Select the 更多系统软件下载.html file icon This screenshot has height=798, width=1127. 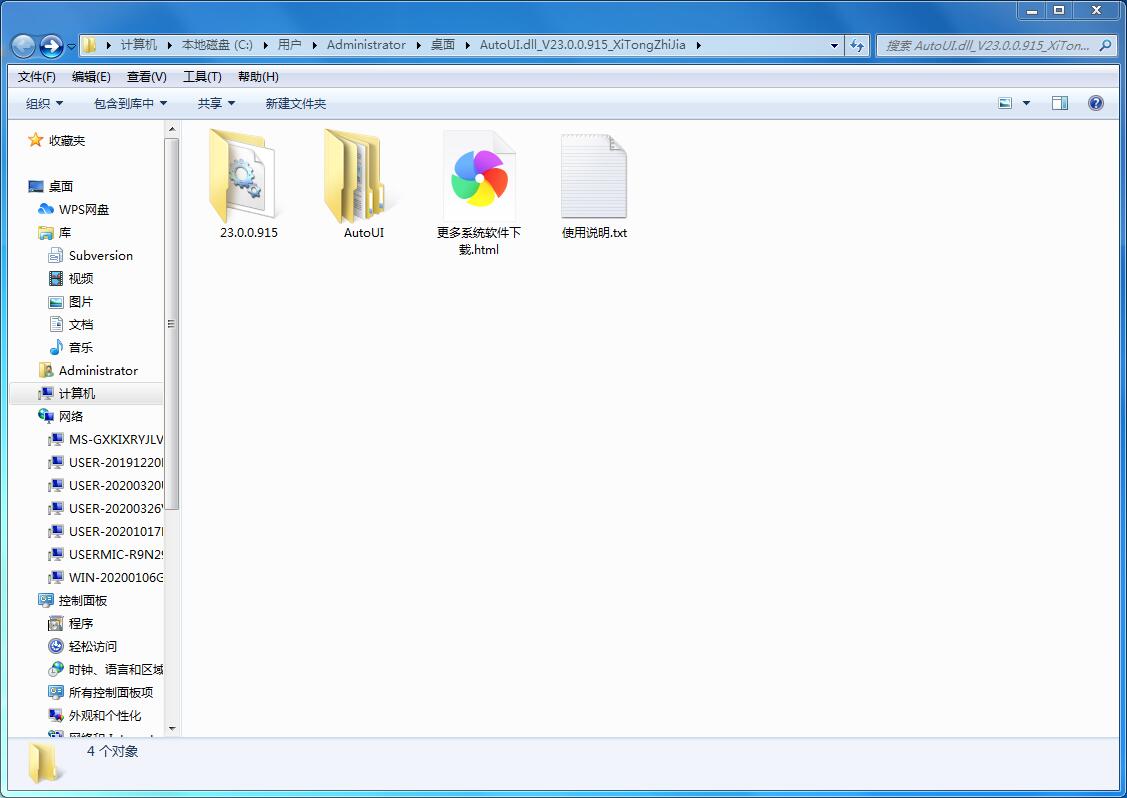click(479, 177)
